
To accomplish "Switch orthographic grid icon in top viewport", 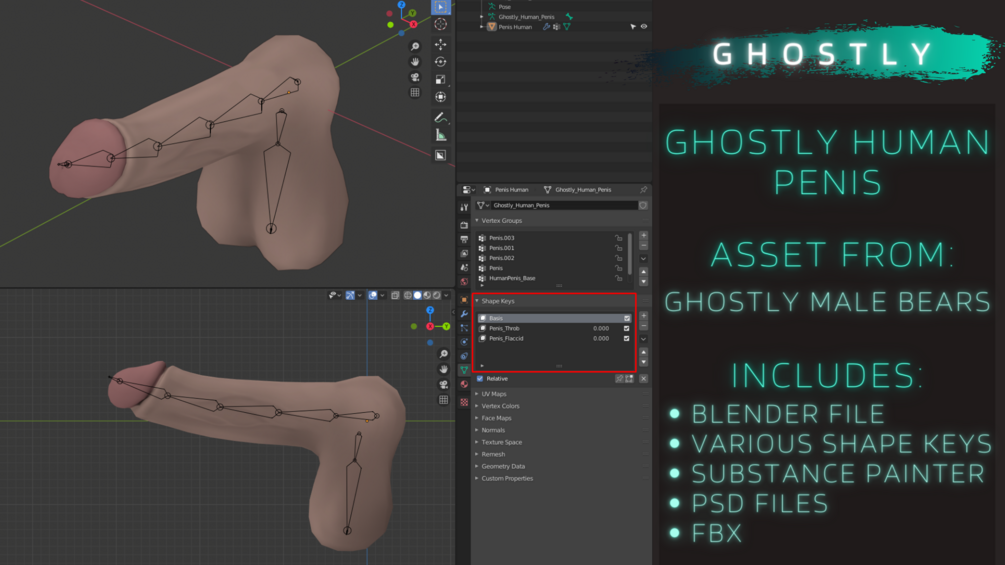I will (x=415, y=93).
